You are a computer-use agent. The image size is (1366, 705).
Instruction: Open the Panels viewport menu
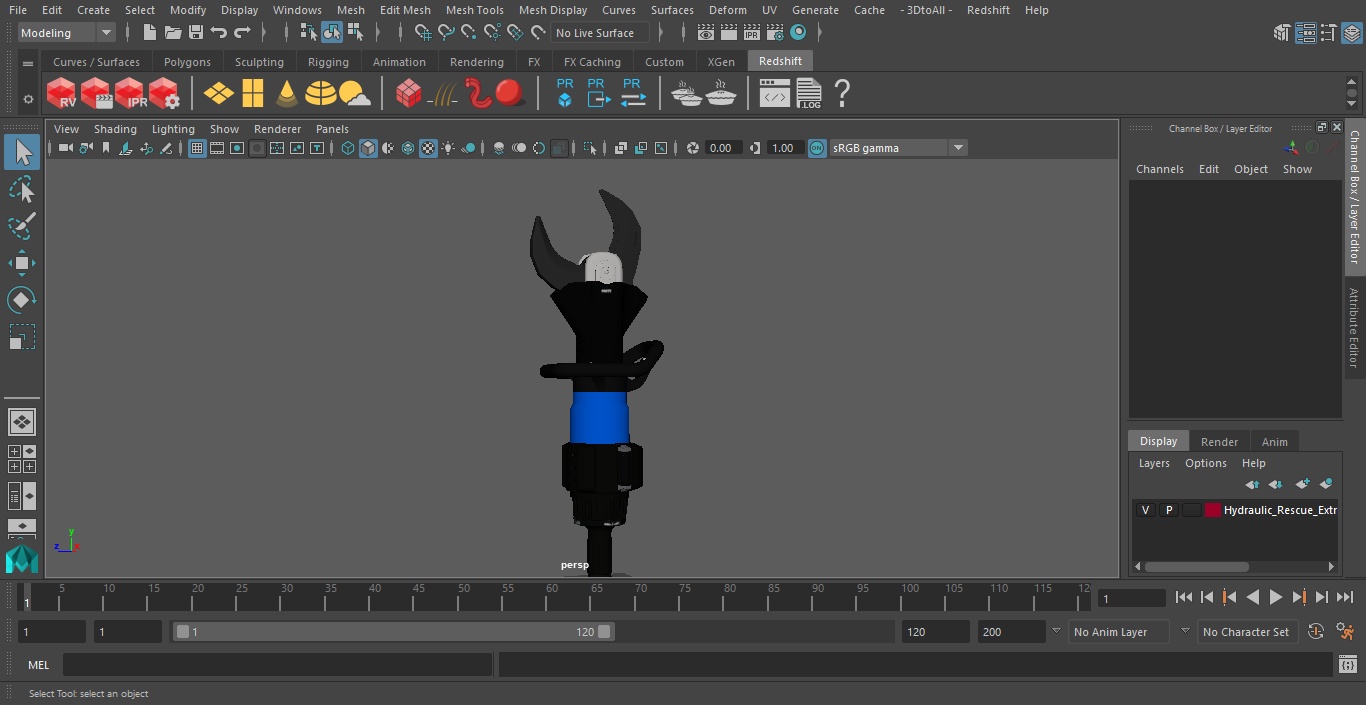[332, 129]
